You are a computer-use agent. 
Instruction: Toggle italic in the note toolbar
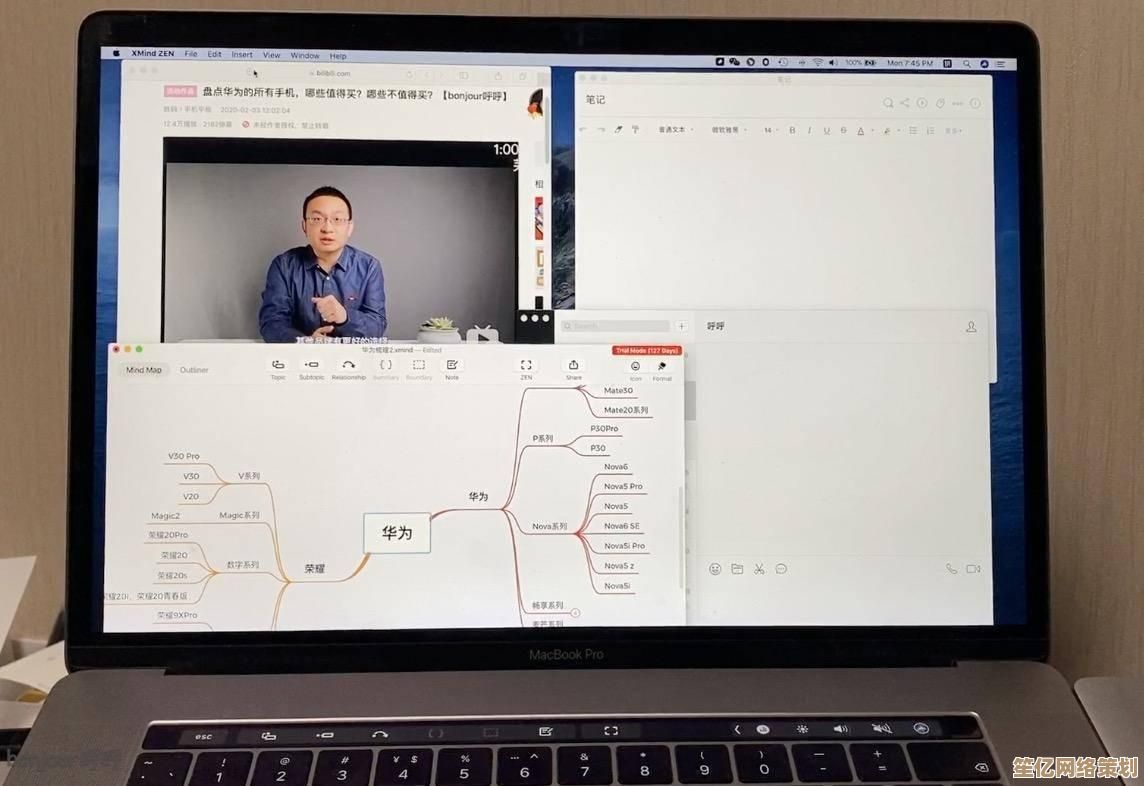pyautogui.click(x=809, y=130)
